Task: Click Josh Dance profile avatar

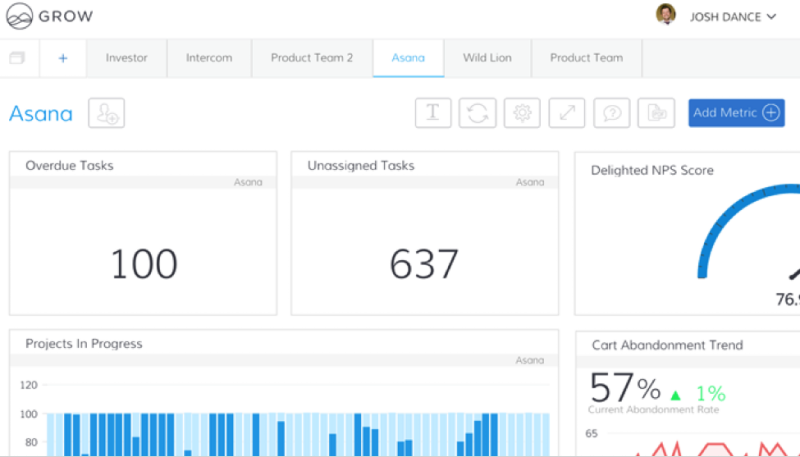Action: tap(666, 14)
